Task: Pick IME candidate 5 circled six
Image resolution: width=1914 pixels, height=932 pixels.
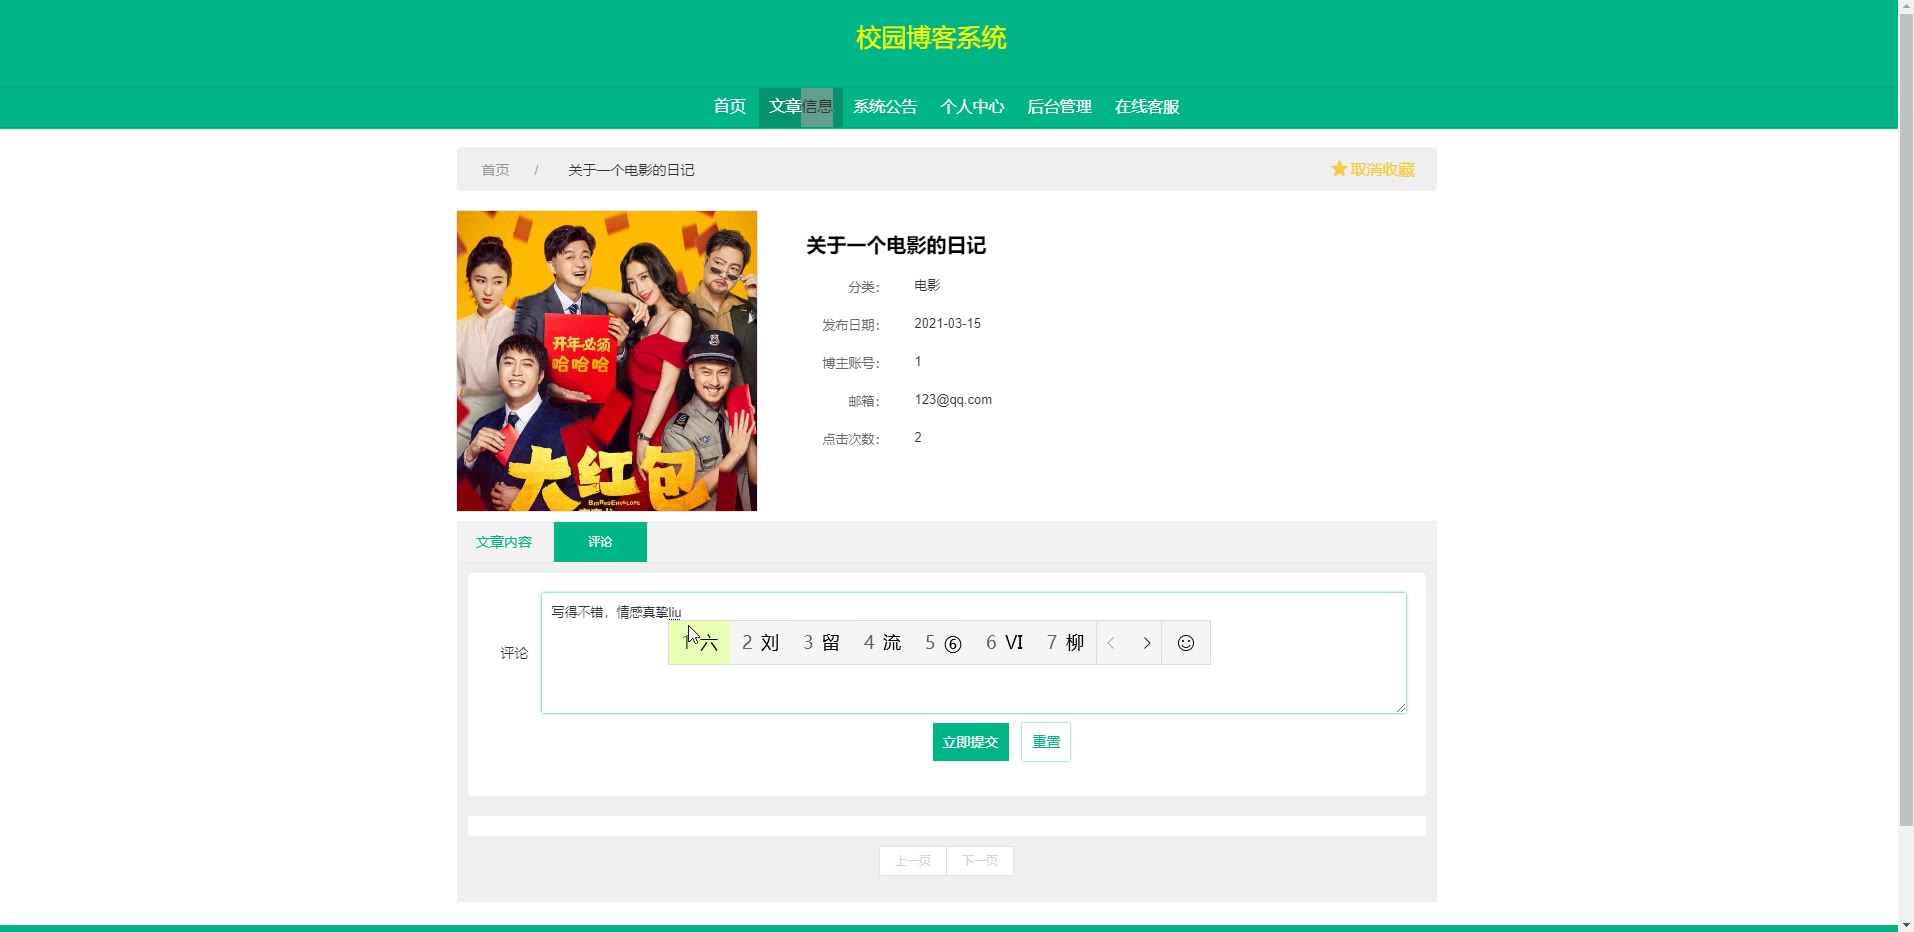Action: tap(943, 643)
